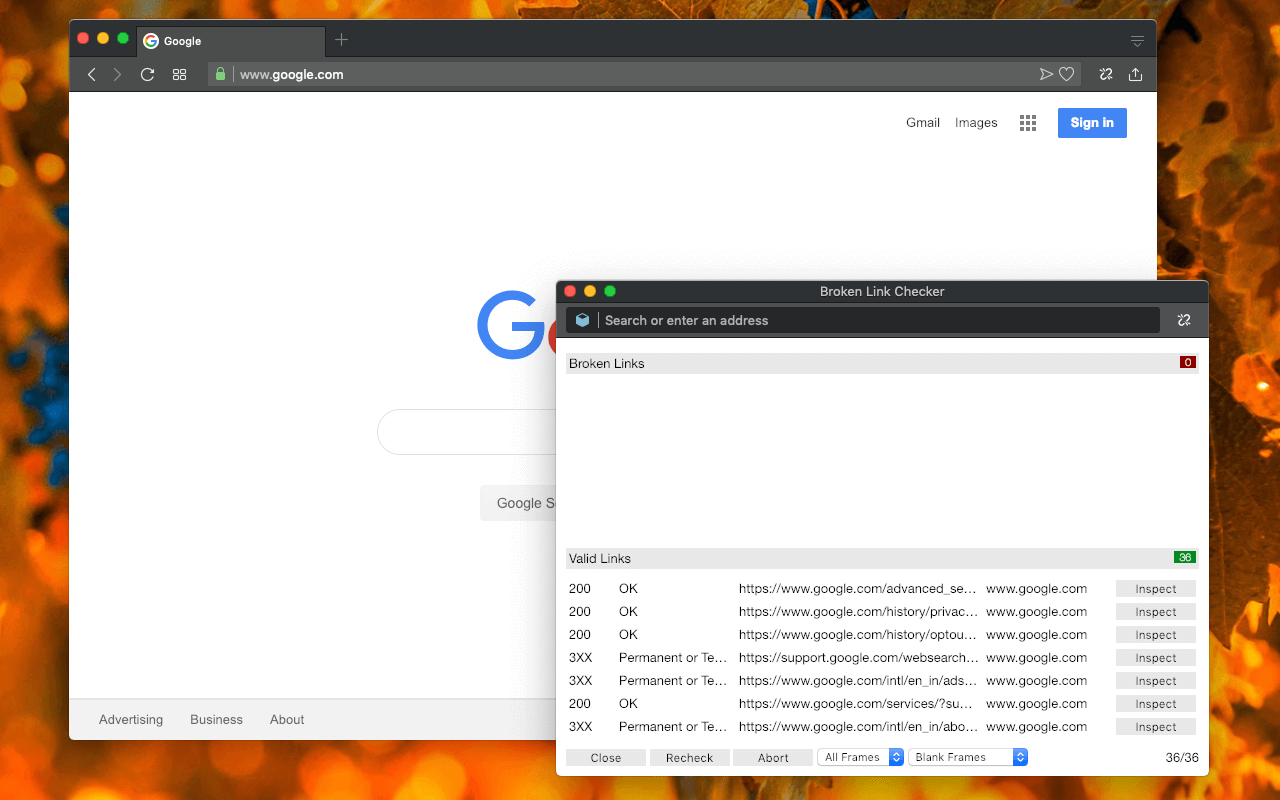This screenshot has width=1280, height=800.
Task: Open the Business footer link
Action: pyautogui.click(x=216, y=719)
